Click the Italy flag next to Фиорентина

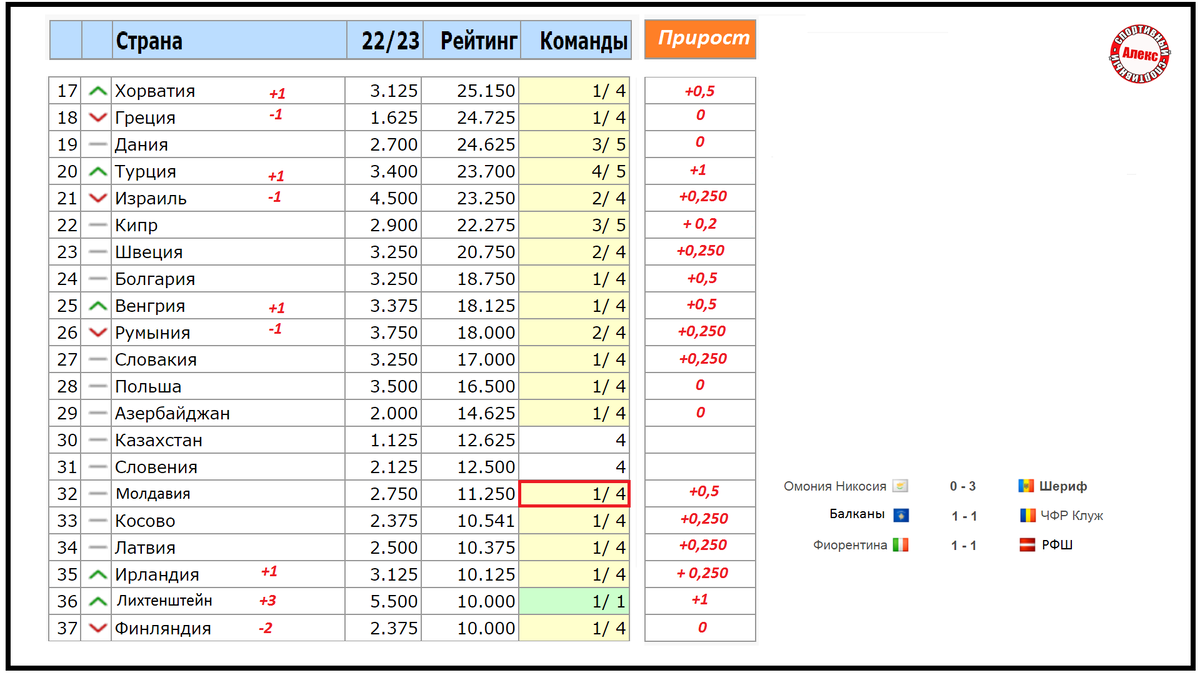point(900,545)
